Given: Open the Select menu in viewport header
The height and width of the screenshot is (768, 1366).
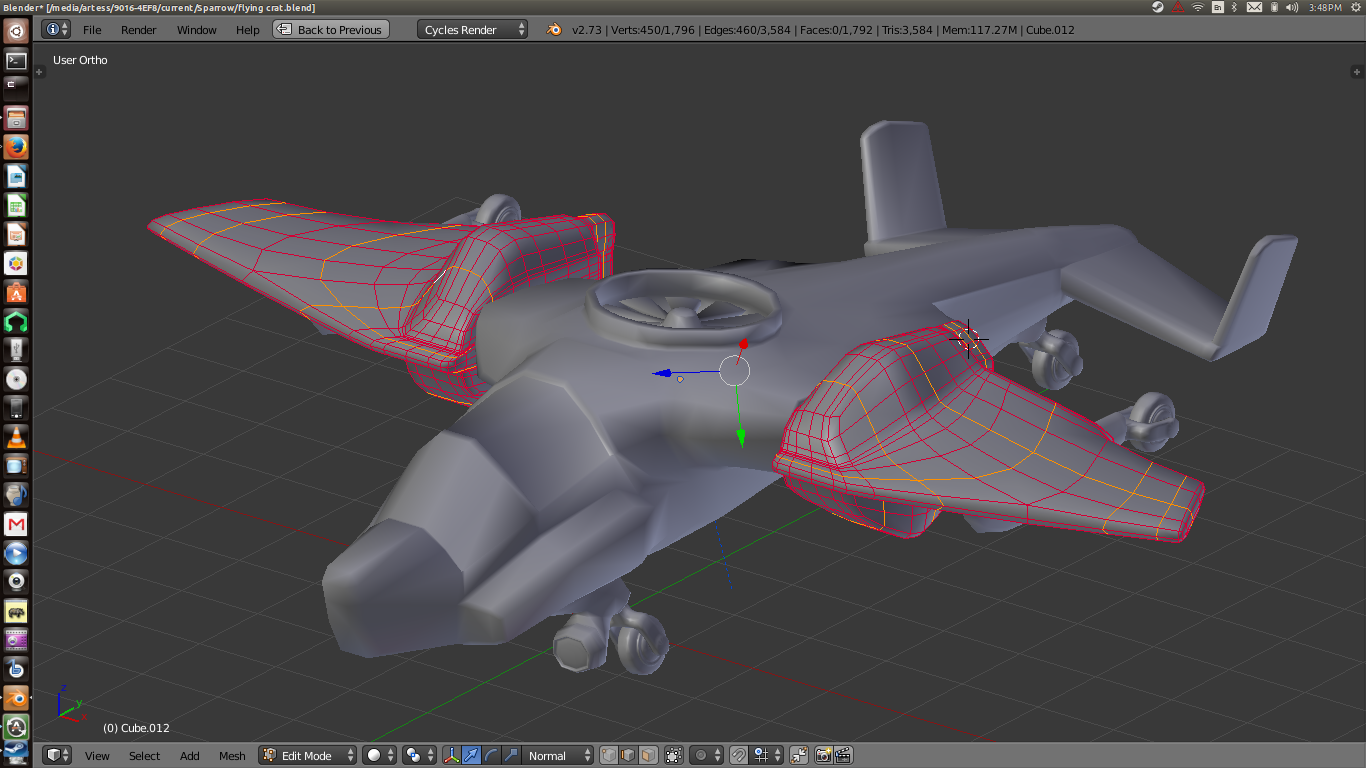Looking at the screenshot, I should (144, 756).
